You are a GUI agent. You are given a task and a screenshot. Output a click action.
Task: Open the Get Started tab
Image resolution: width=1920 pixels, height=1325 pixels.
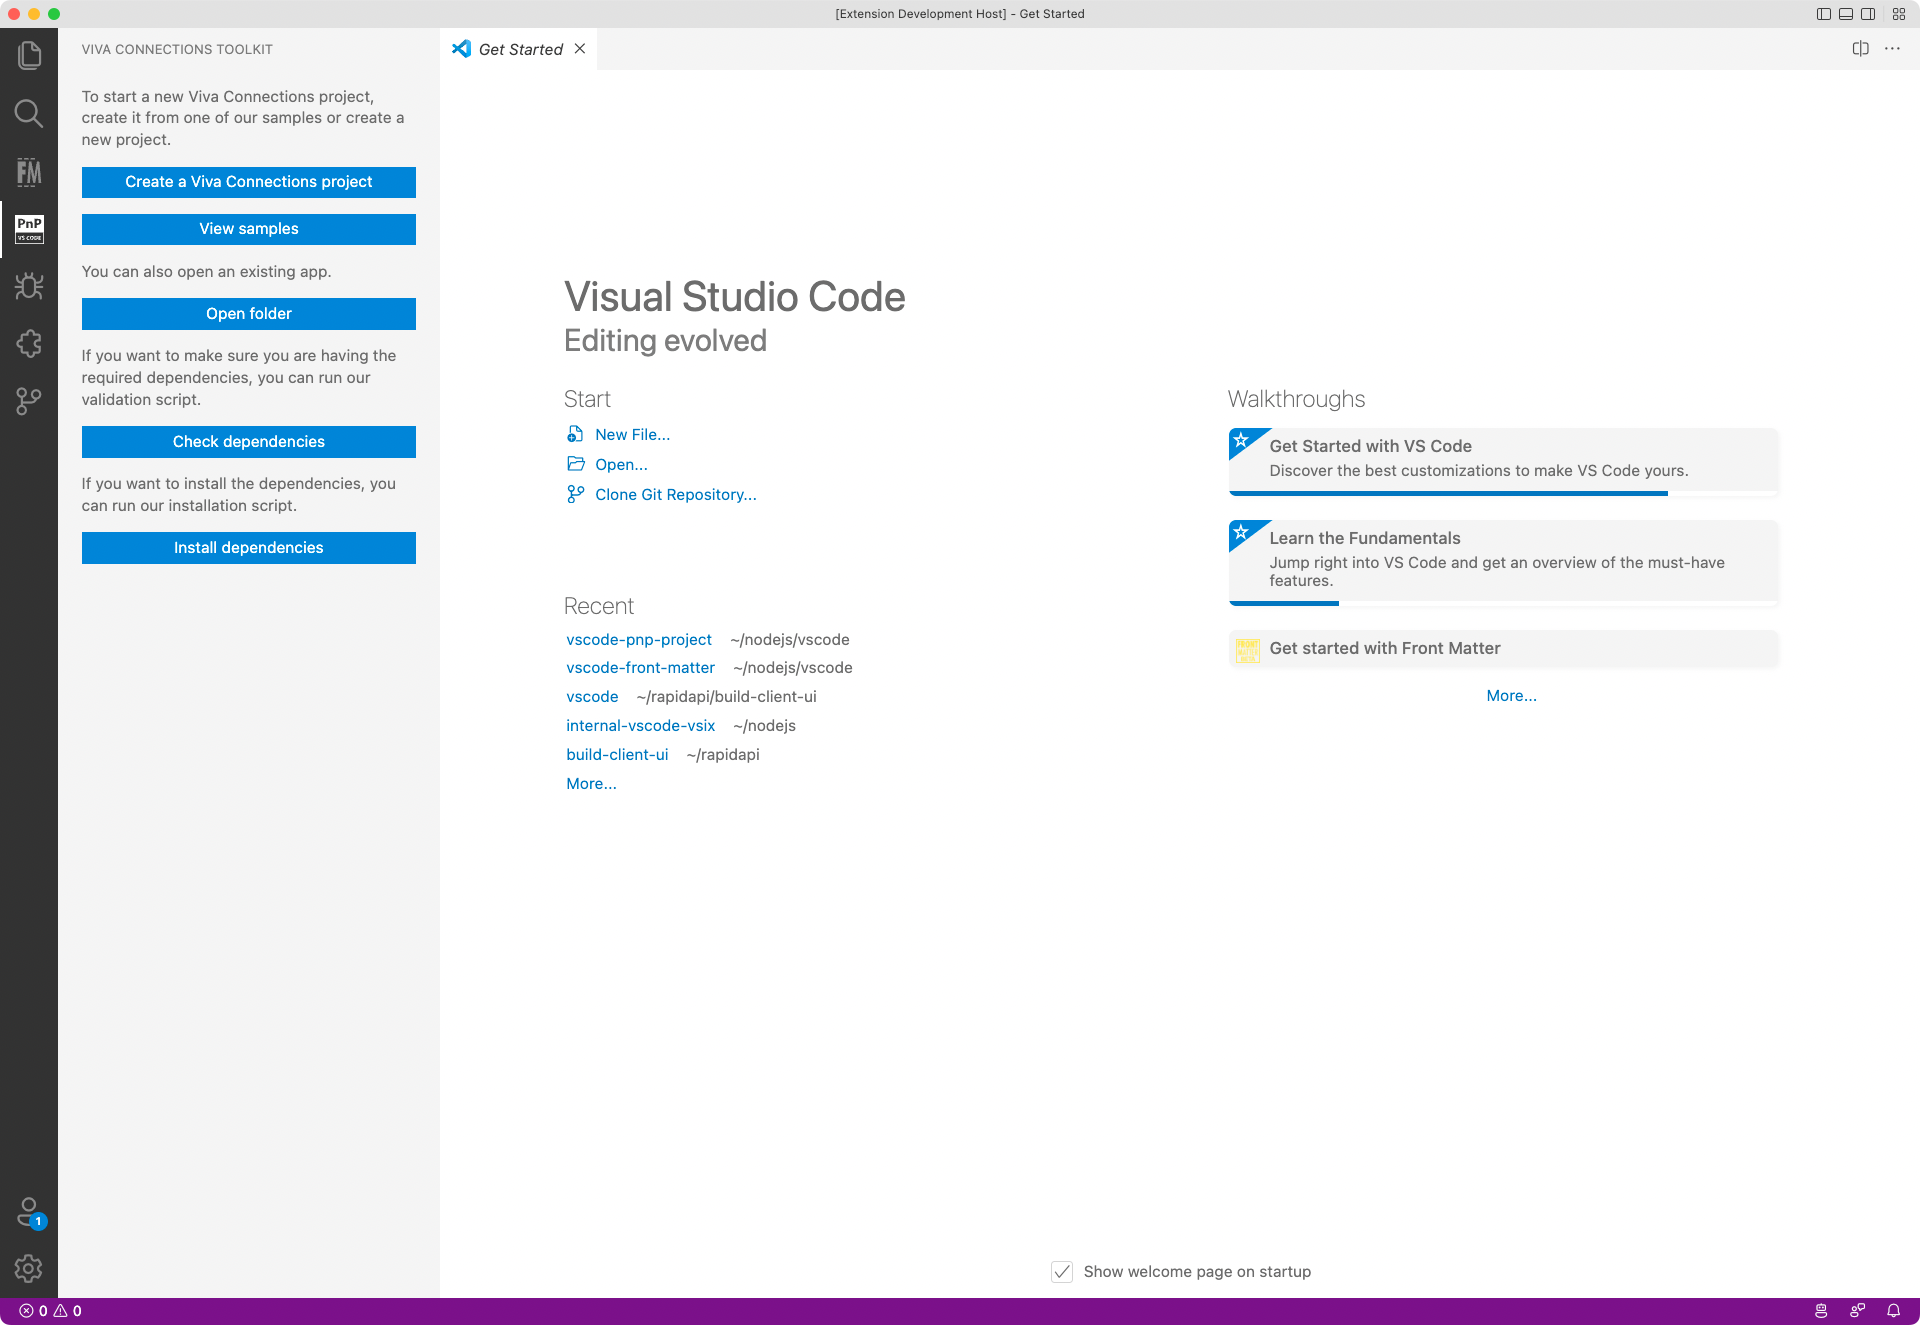(518, 48)
